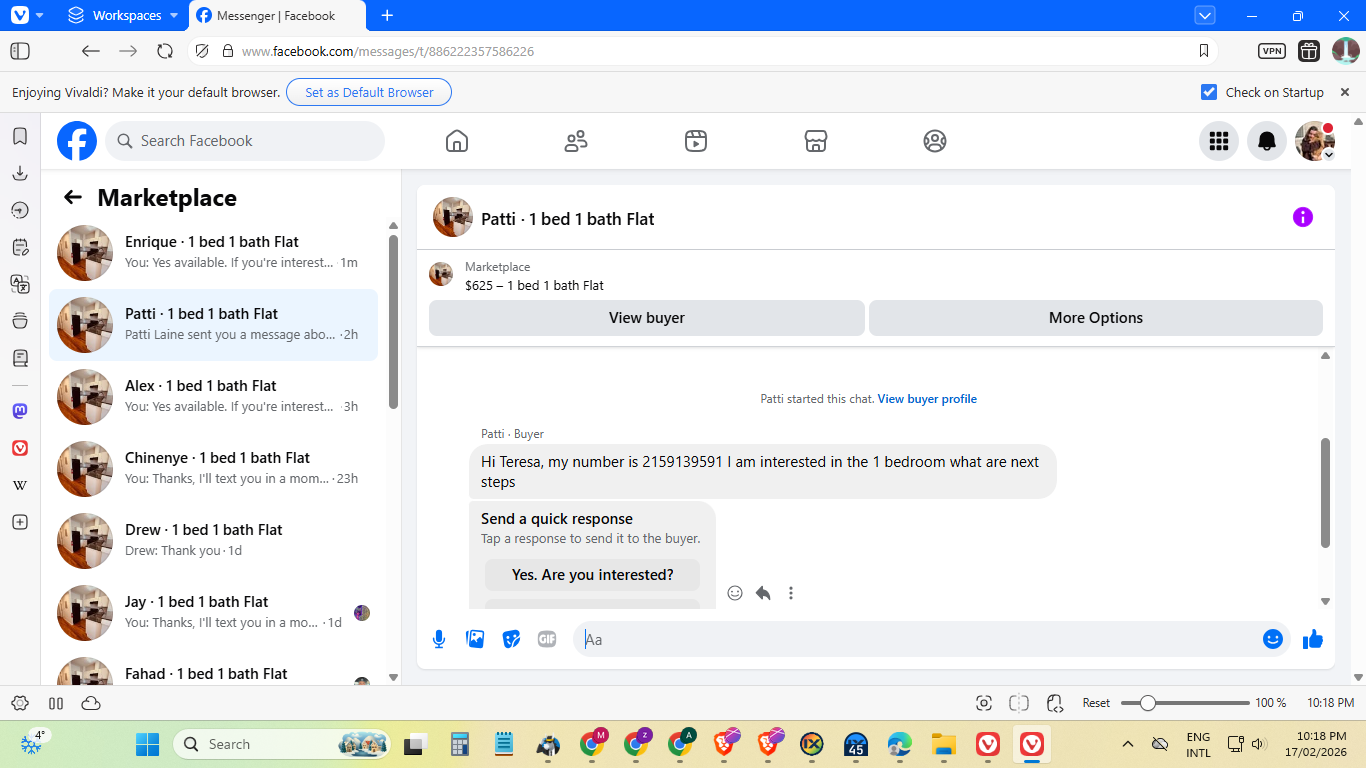1366x768 pixels.
Task: Click the Facebook logo
Action: tap(77, 141)
